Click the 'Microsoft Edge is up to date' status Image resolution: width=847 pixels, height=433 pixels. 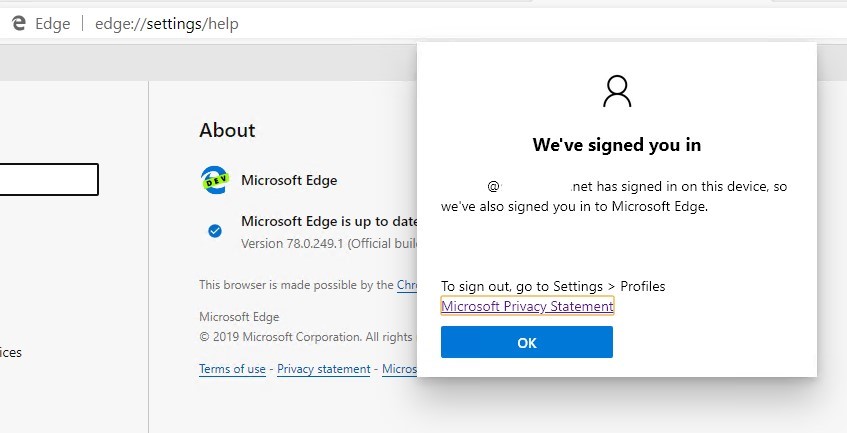point(329,221)
